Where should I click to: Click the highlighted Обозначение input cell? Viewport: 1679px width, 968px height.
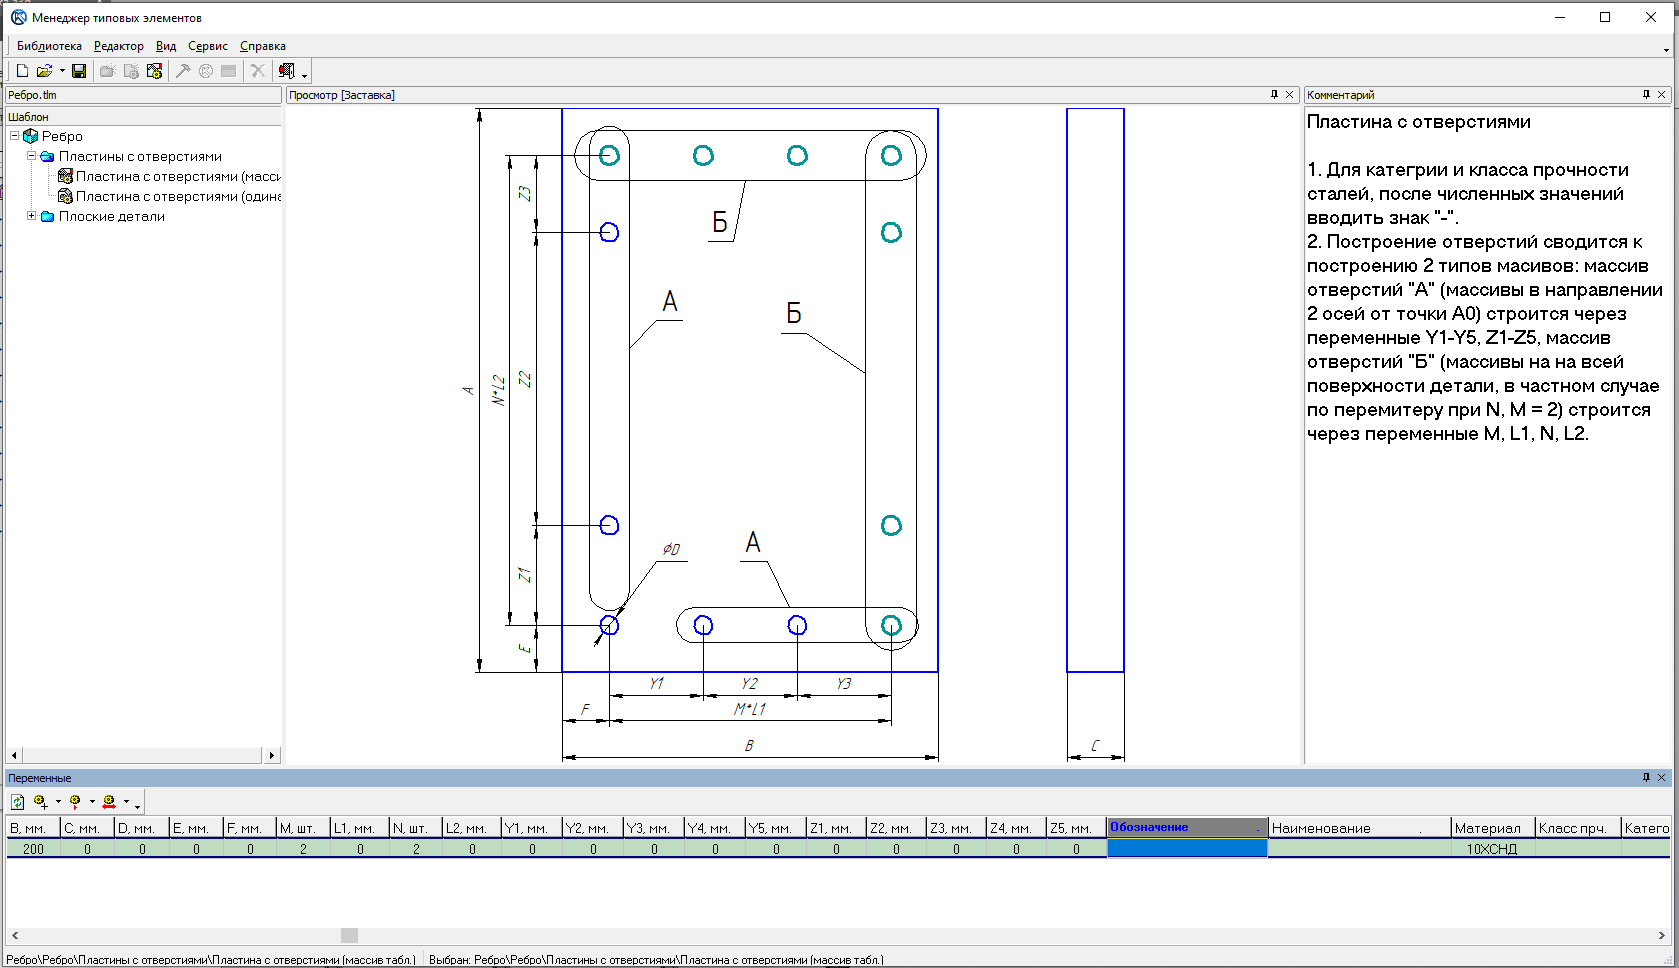(1187, 849)
